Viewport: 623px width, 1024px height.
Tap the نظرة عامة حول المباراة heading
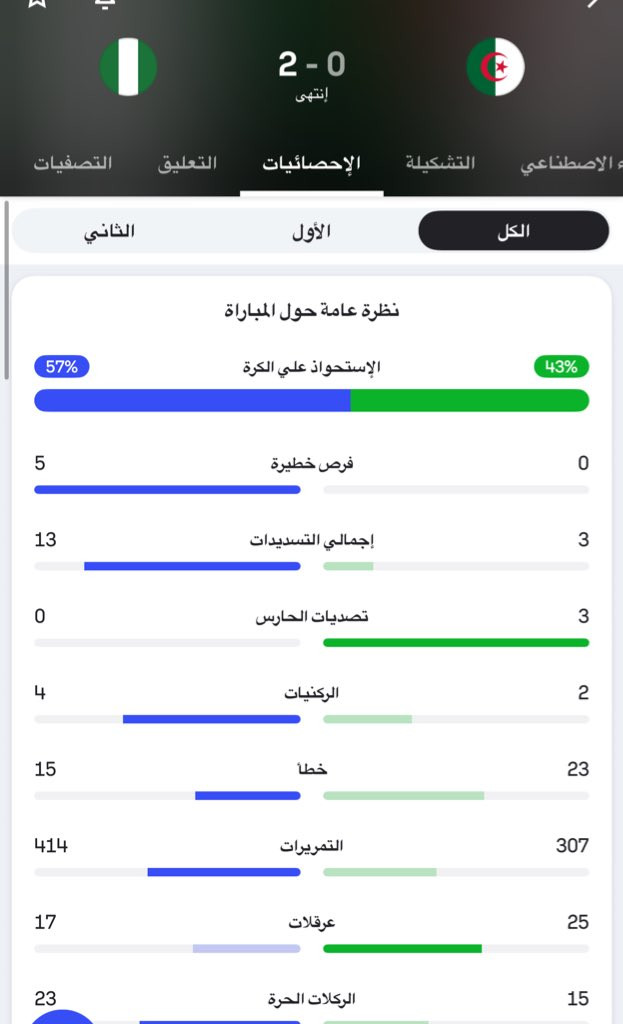pyautogui.click(x=311, y=311)
